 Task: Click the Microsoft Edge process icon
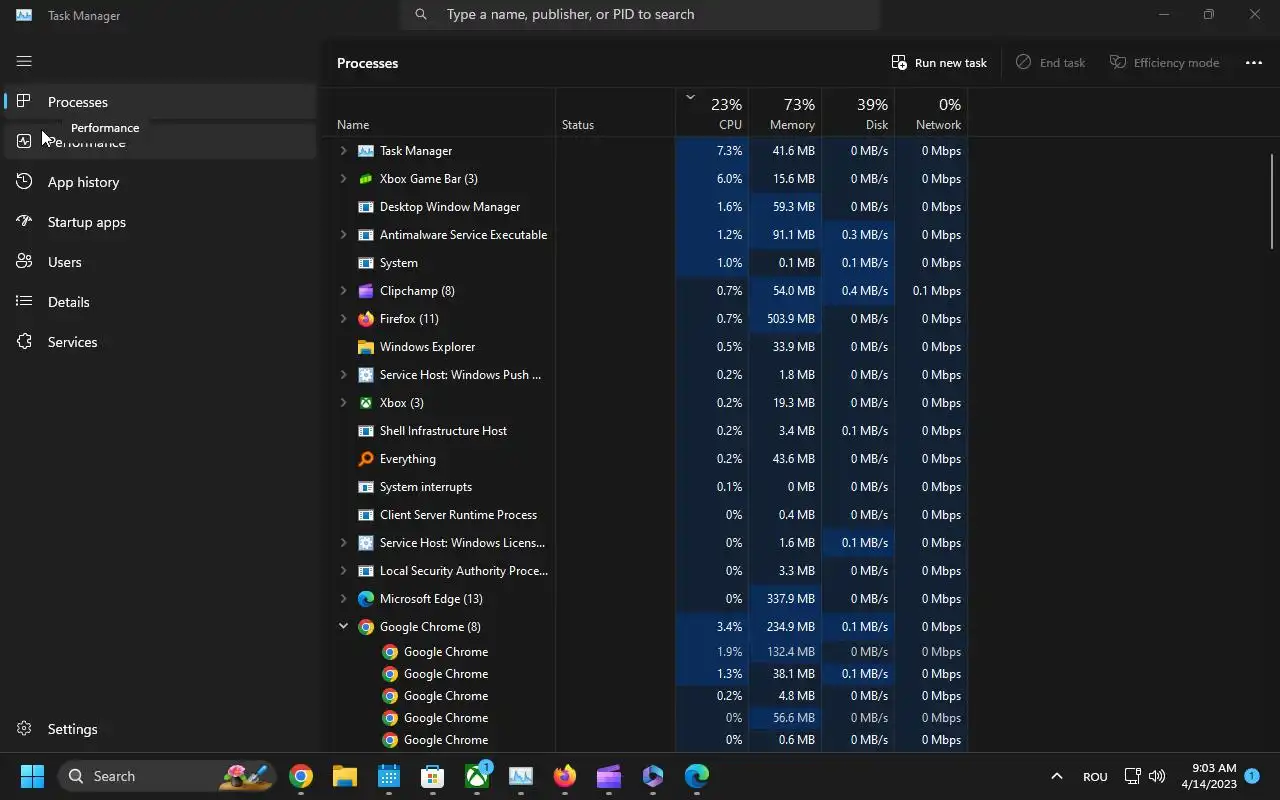point(366,599)
